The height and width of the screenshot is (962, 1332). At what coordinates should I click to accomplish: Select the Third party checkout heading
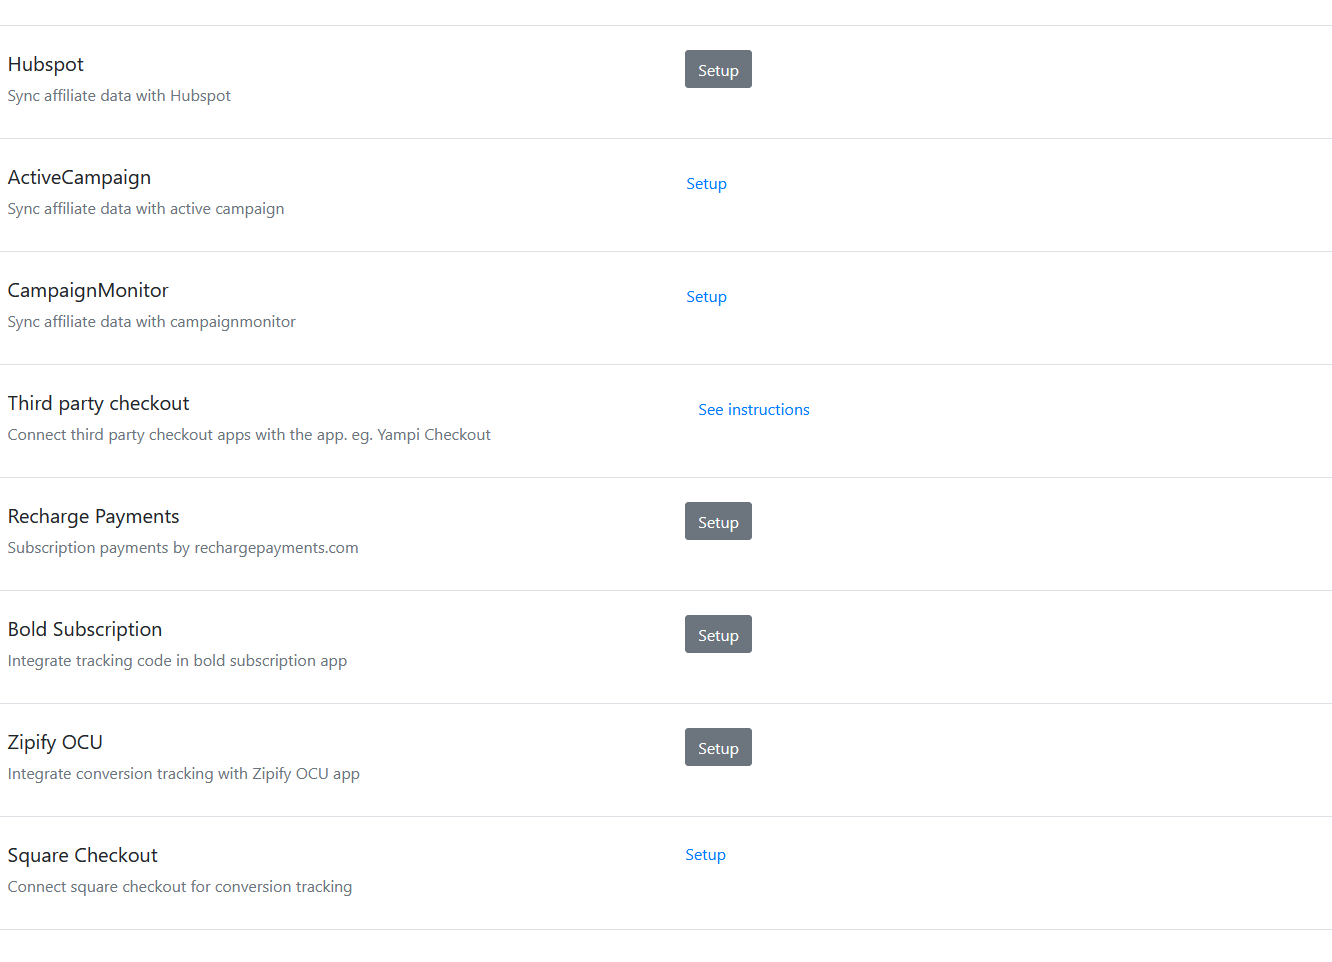pos(98,403)
